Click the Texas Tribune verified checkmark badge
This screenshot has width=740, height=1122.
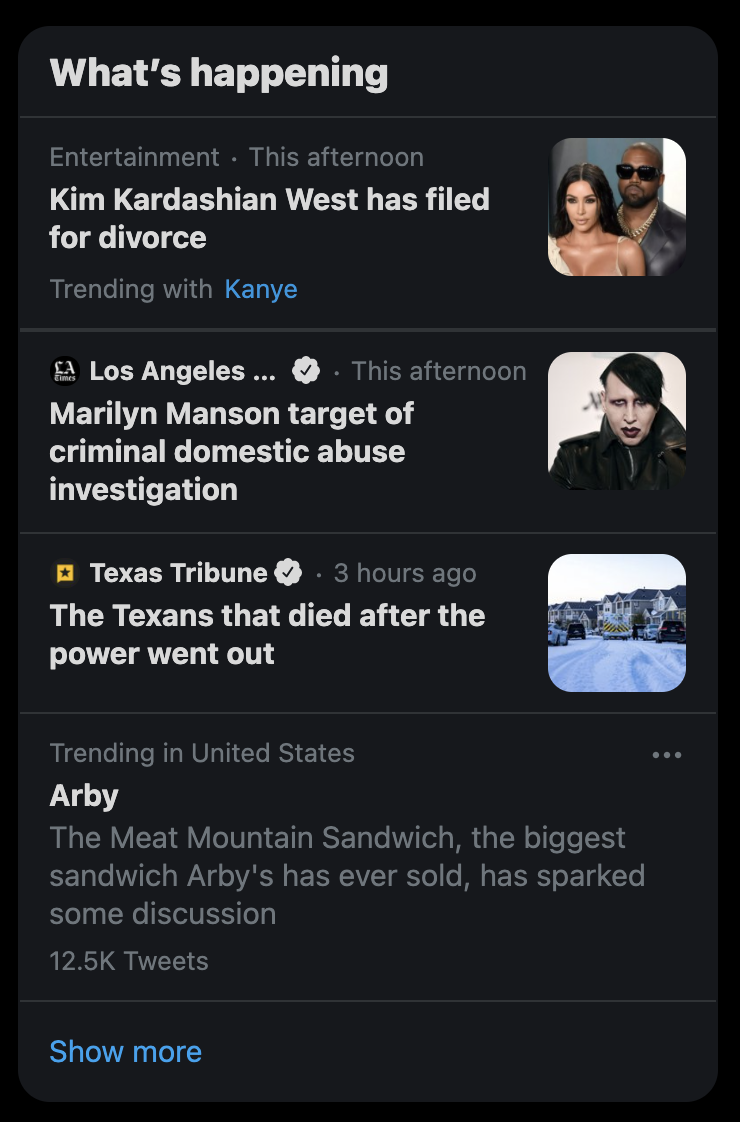click(x=288, y=572)
